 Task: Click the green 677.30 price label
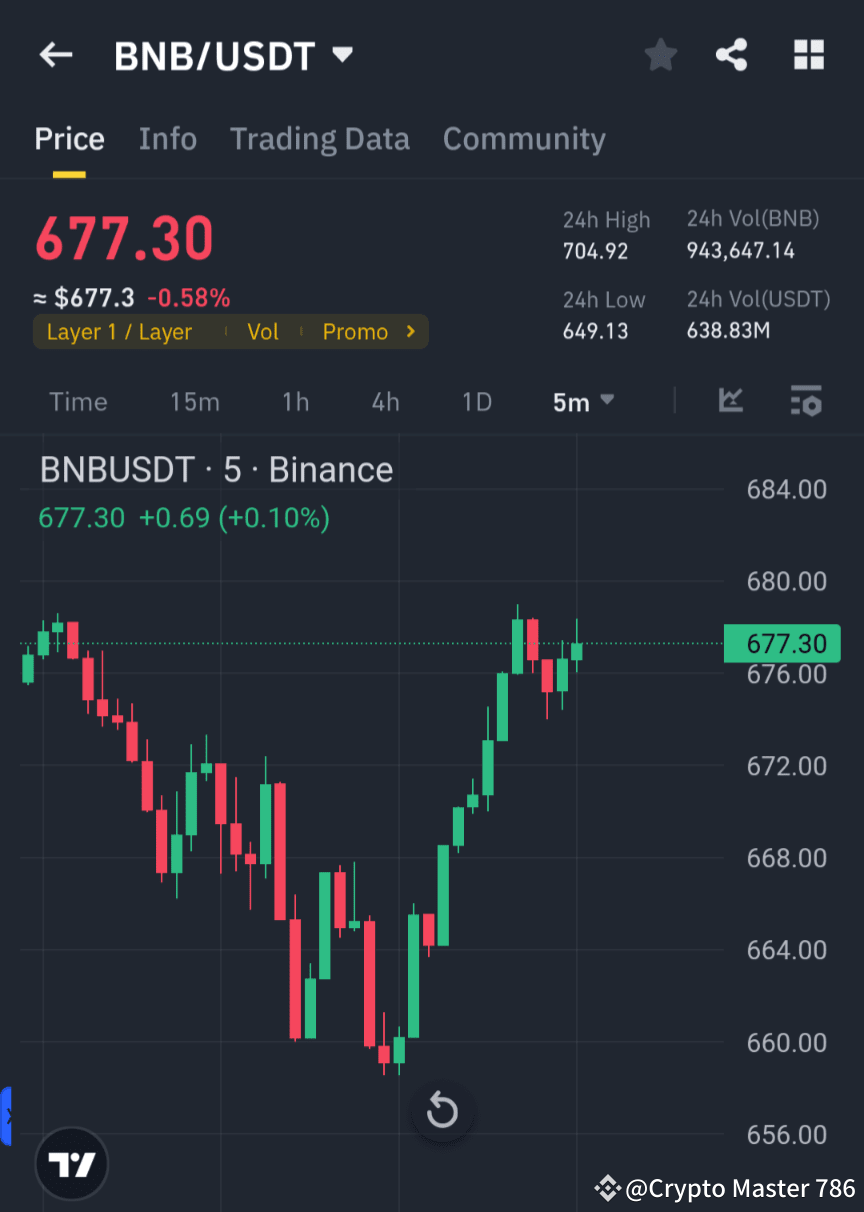point(783,643)
